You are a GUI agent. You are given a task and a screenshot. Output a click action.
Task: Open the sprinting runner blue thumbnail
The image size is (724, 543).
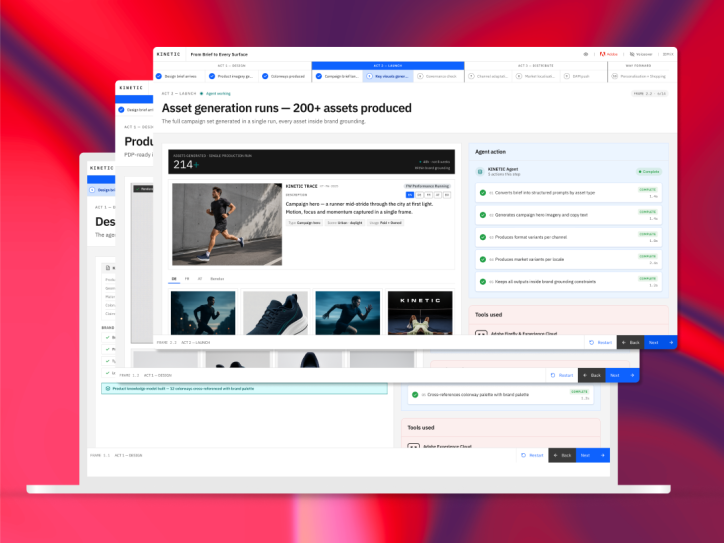pos(348,313)
